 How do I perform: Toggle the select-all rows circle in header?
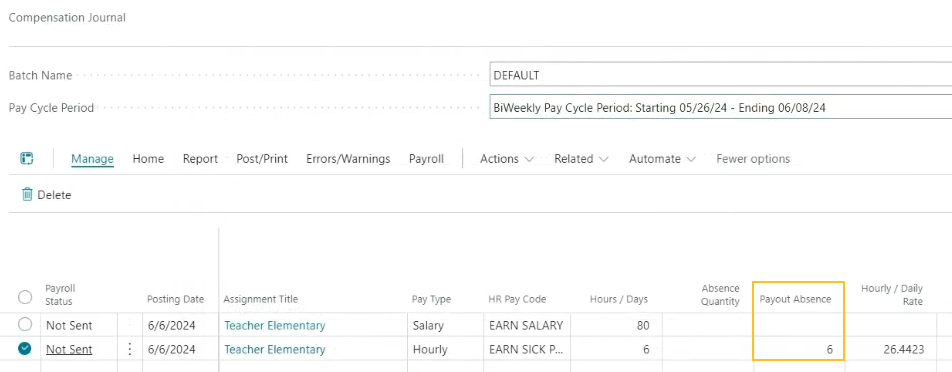click(x=25, y=297)
